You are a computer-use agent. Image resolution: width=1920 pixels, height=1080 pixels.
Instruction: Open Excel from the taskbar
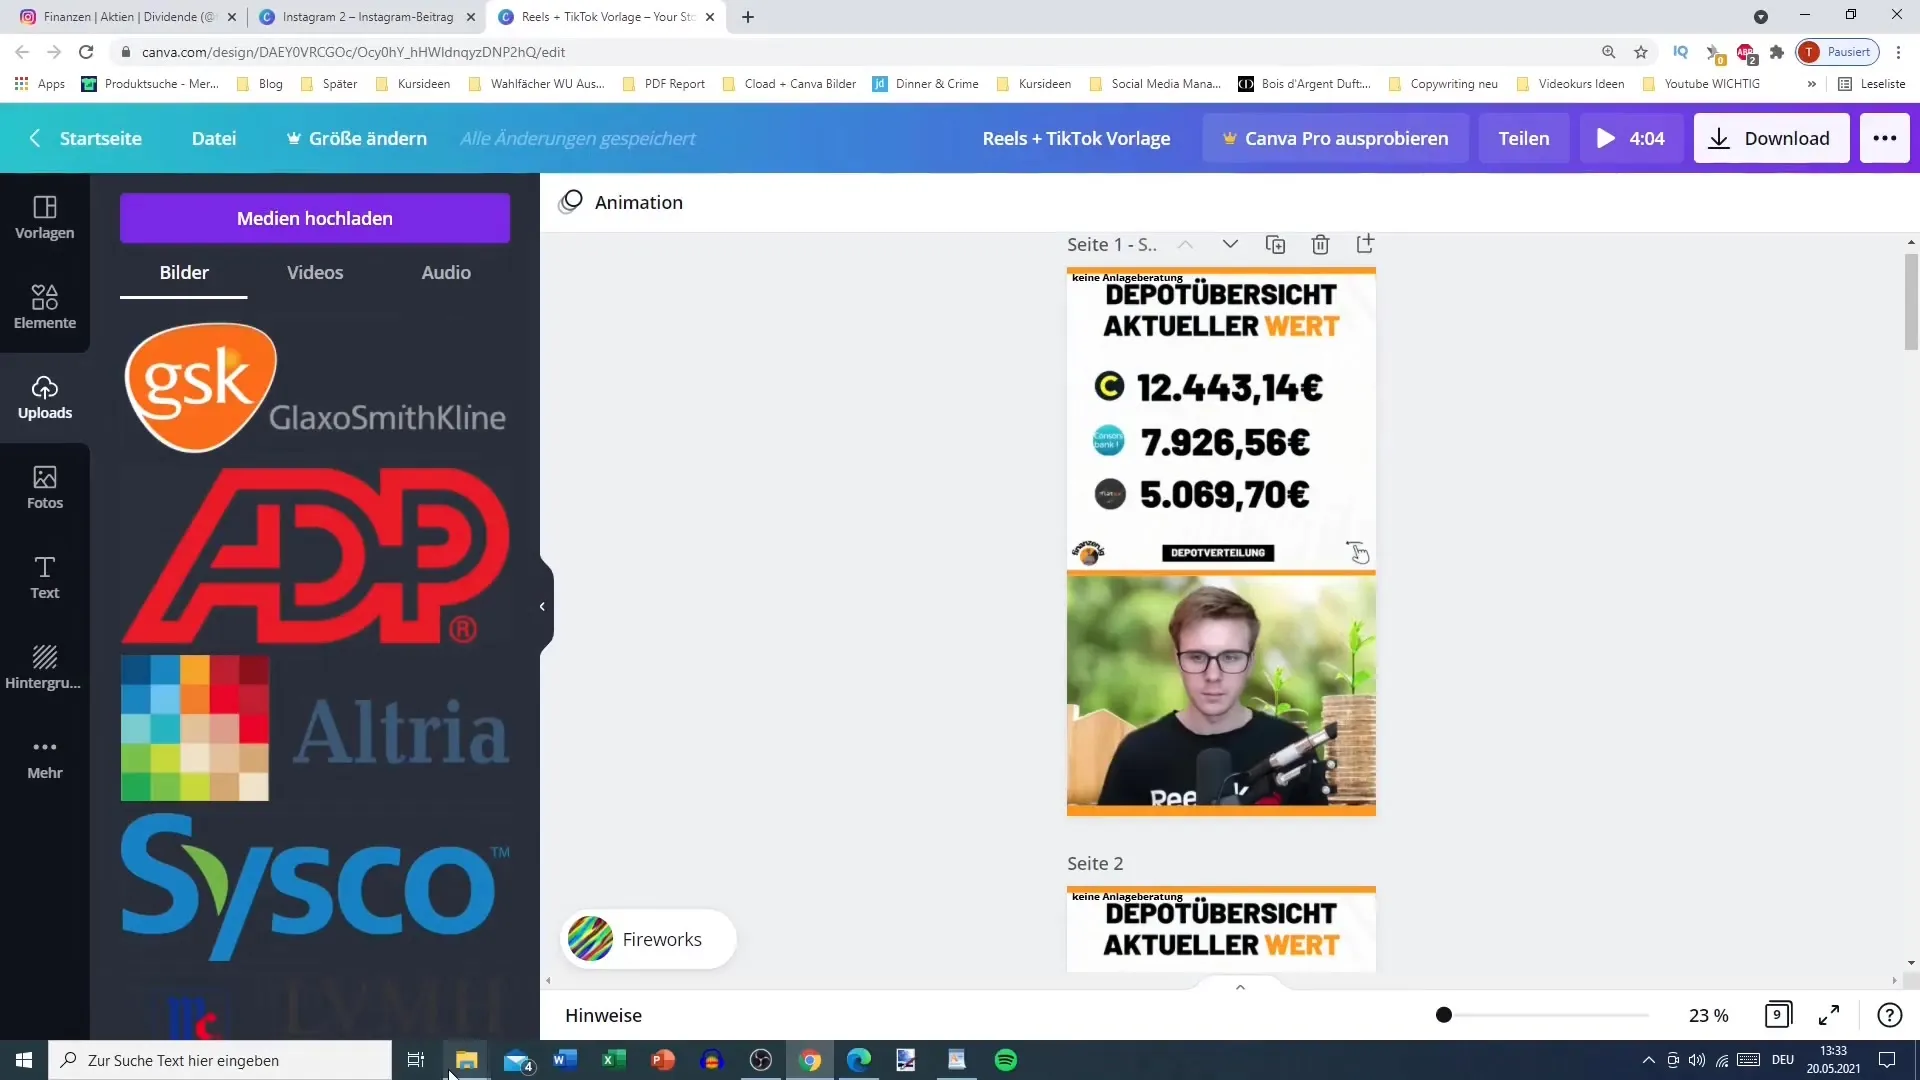pyautogui.click(x=614, y=1060)
